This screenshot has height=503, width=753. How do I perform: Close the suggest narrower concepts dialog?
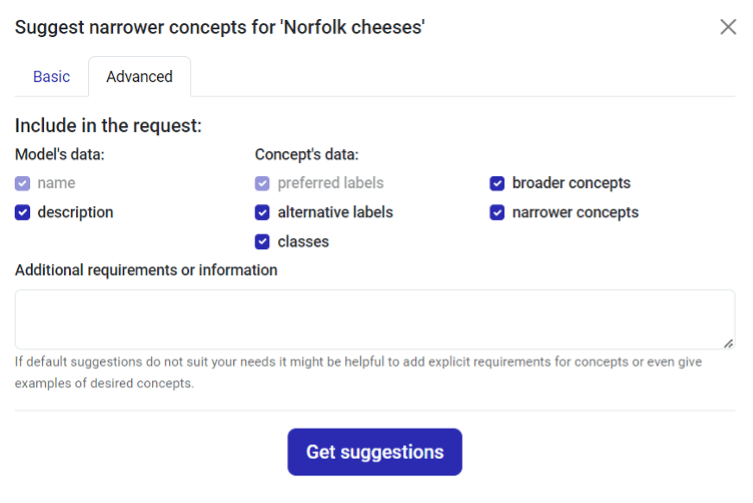coord(728,27)
